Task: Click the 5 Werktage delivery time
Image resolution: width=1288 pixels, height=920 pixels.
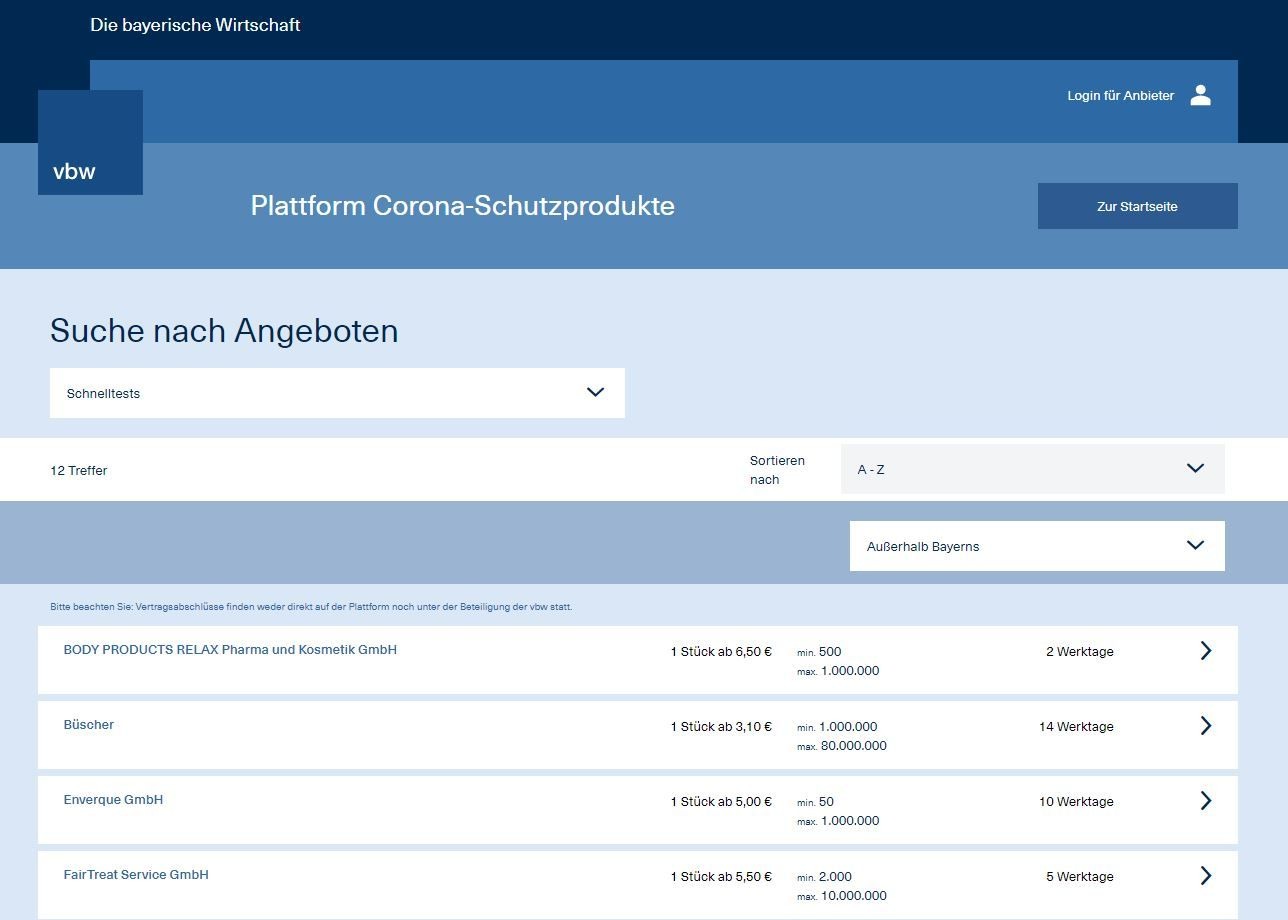Action: (x=1080, y=877)
